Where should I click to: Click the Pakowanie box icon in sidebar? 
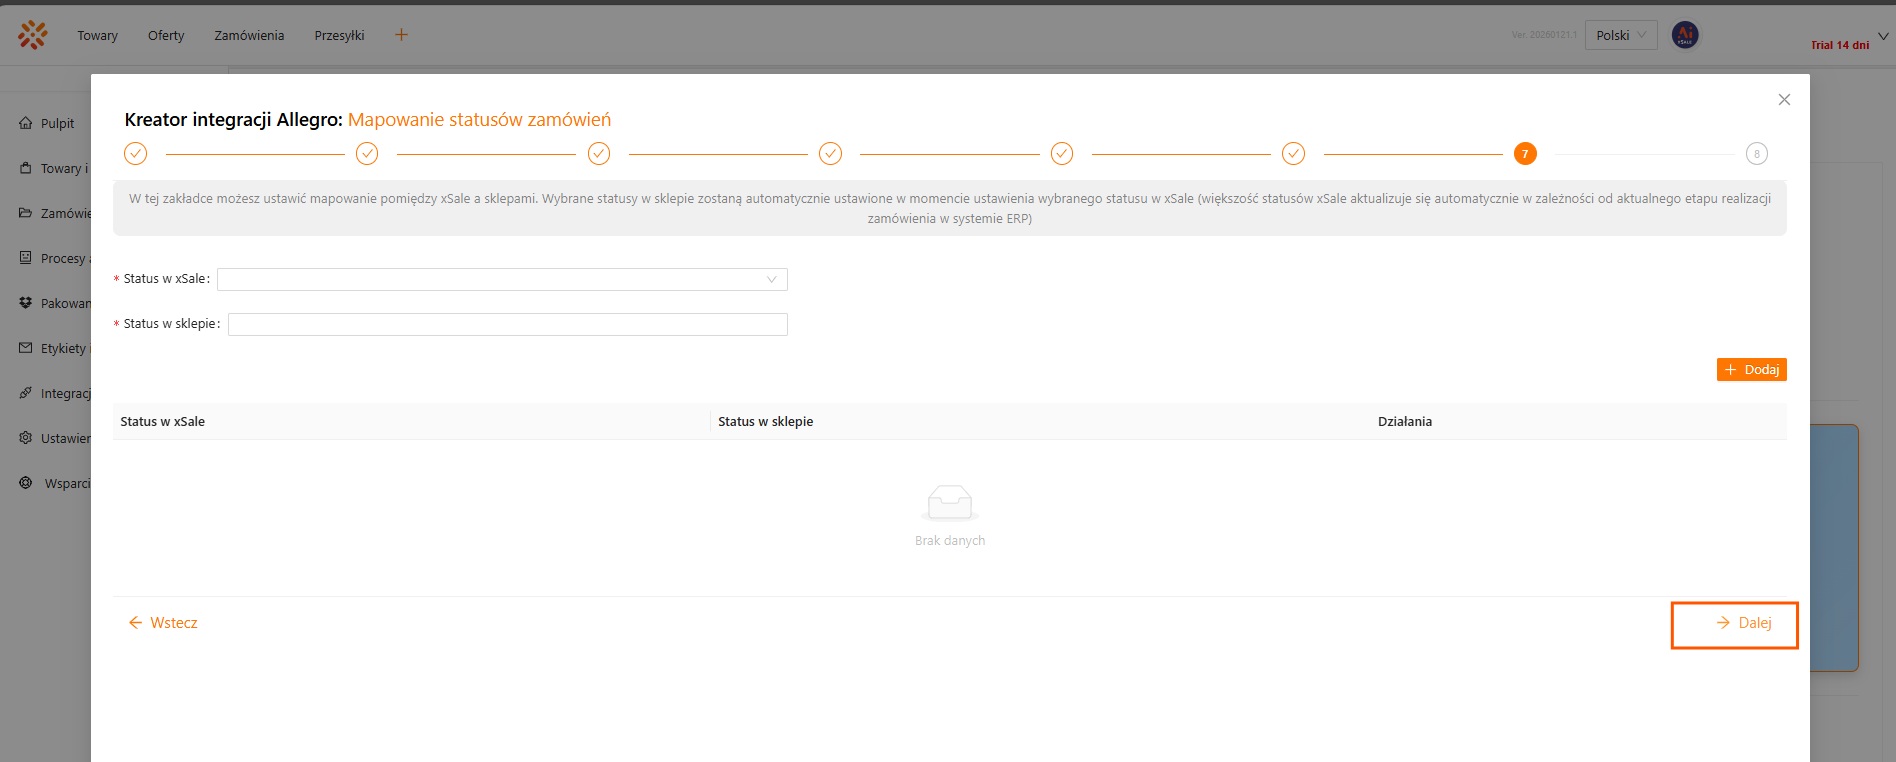[x=26, y=303]
